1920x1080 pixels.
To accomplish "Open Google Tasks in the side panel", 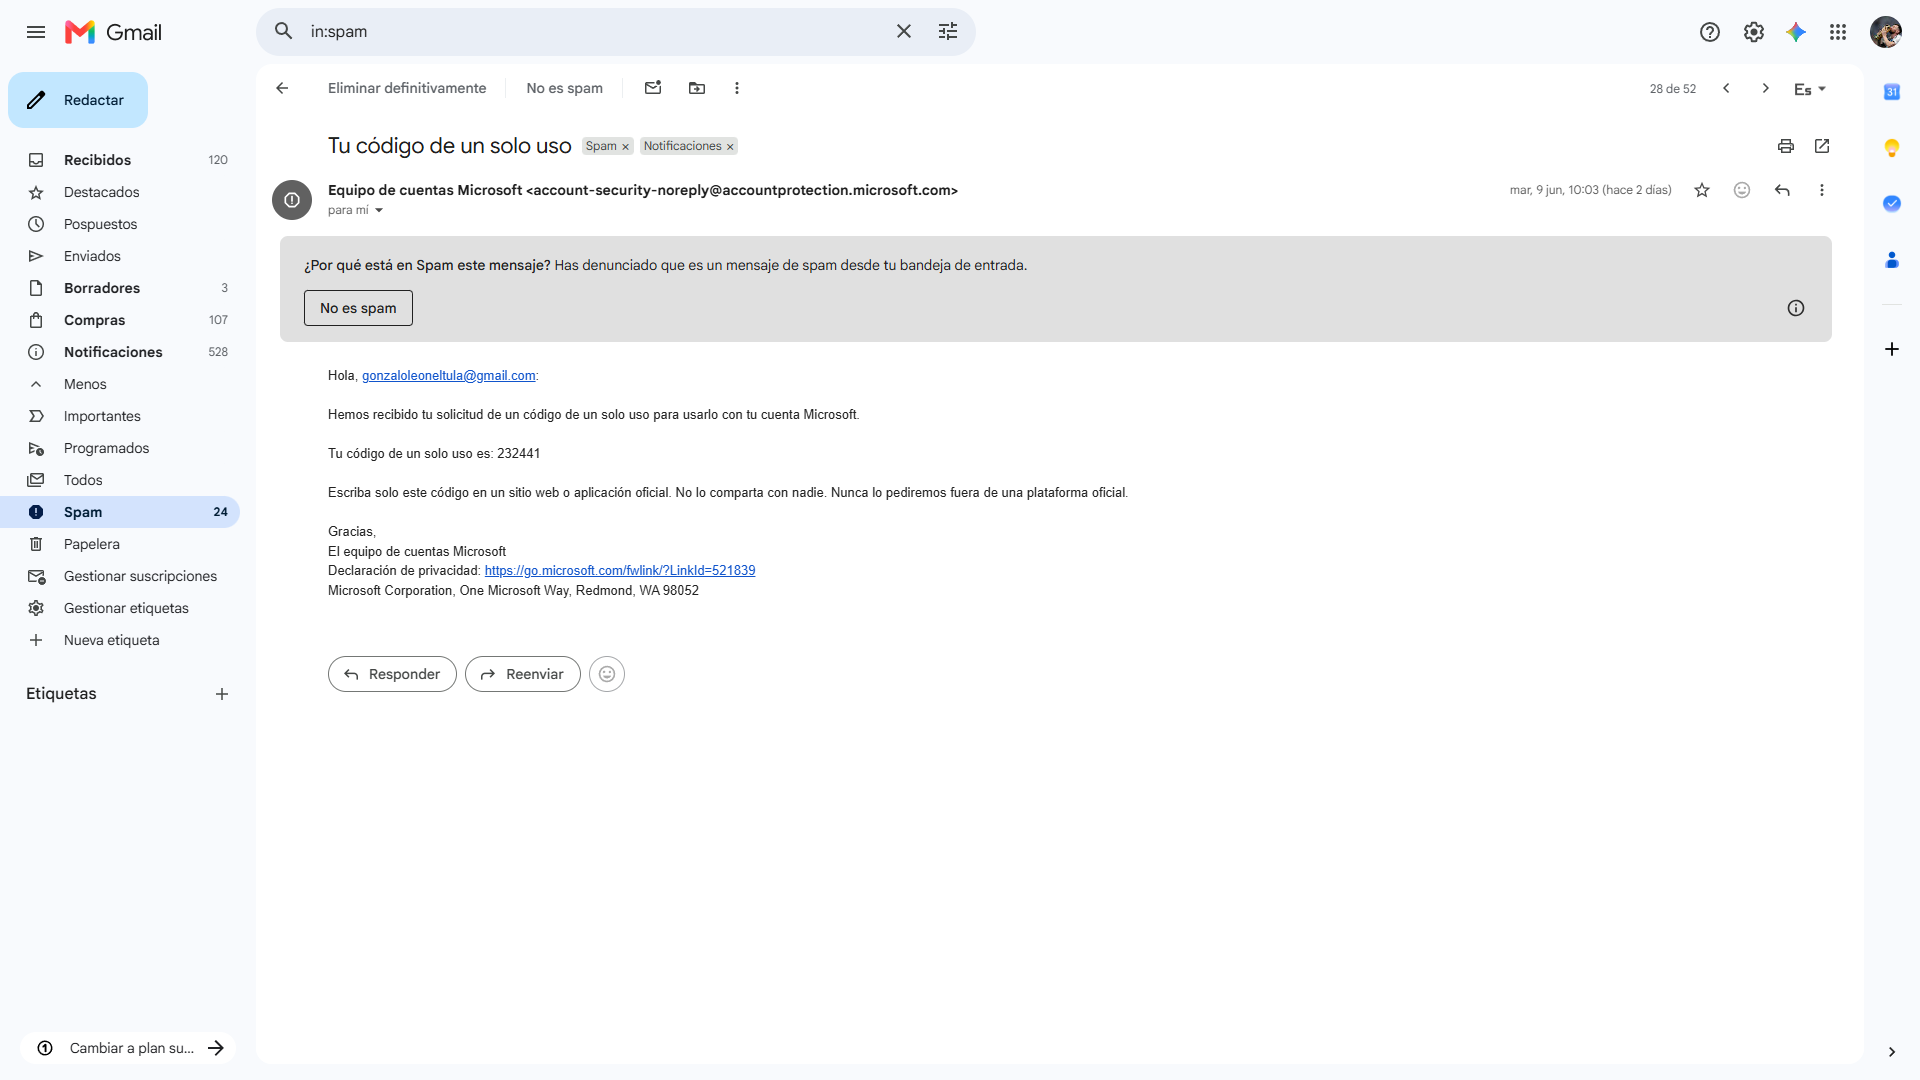I will [1892, 204].
